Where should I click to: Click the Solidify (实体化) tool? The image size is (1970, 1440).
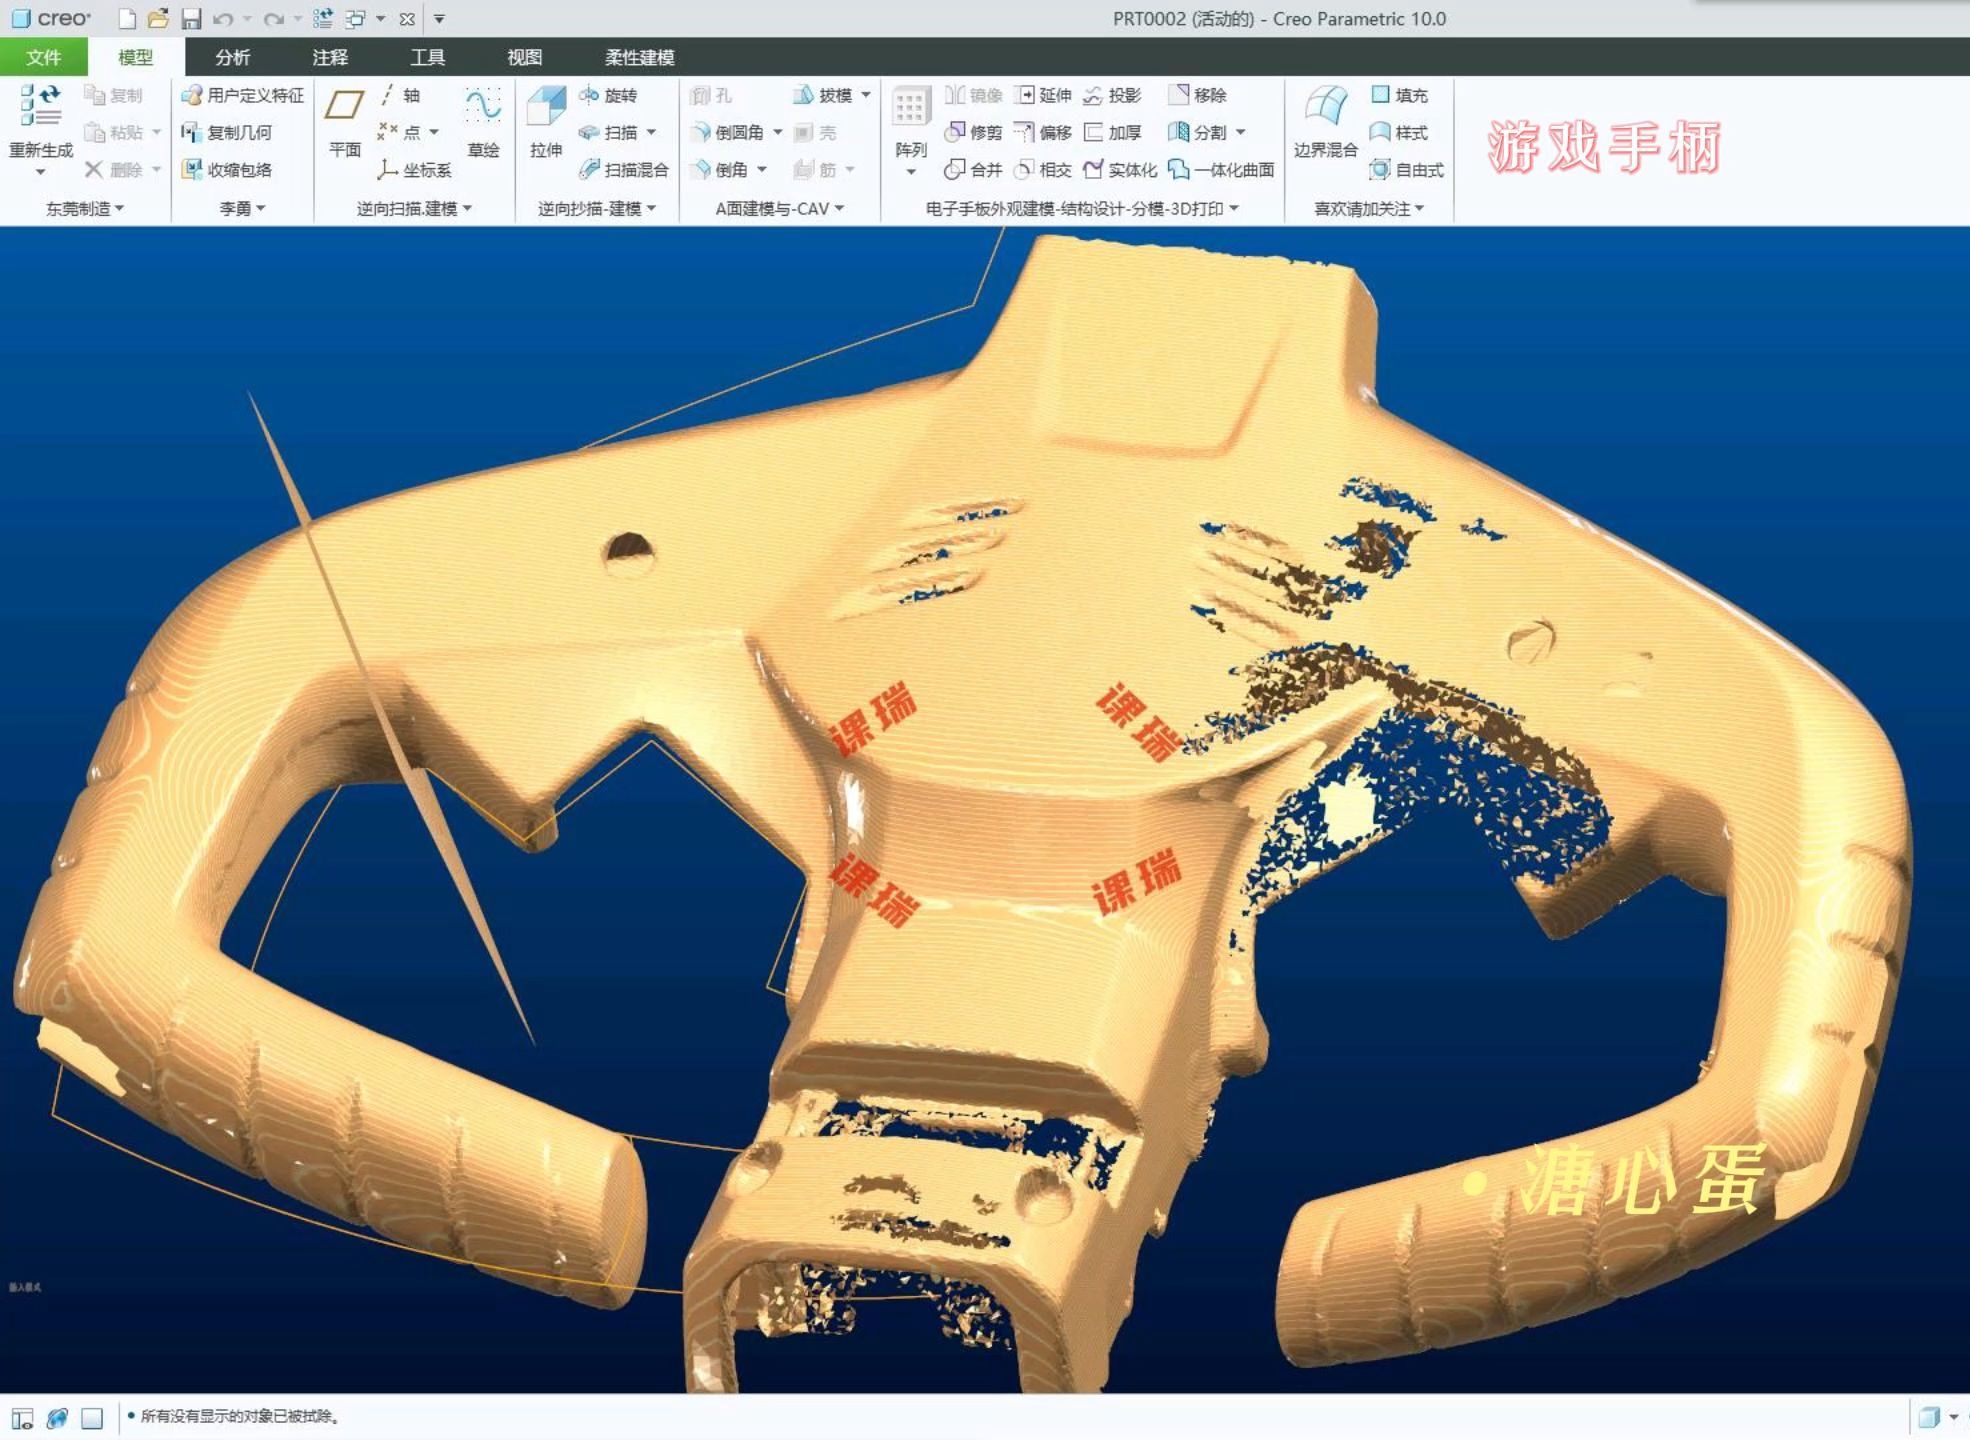[x=1121, y=170]
